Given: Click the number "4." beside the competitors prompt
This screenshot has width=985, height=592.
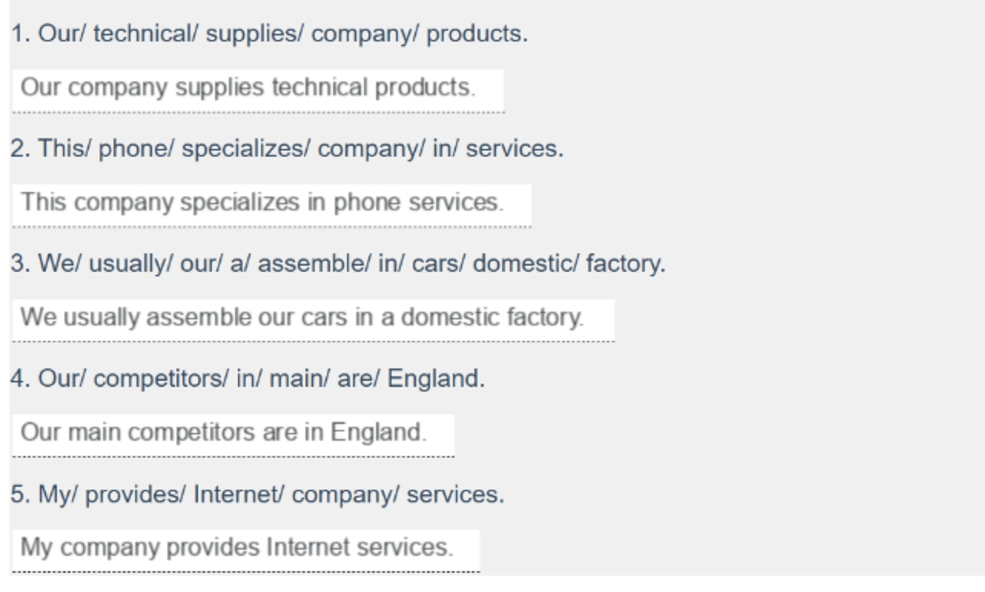Looking at the screenshot, I should click(x=20, y=379).
